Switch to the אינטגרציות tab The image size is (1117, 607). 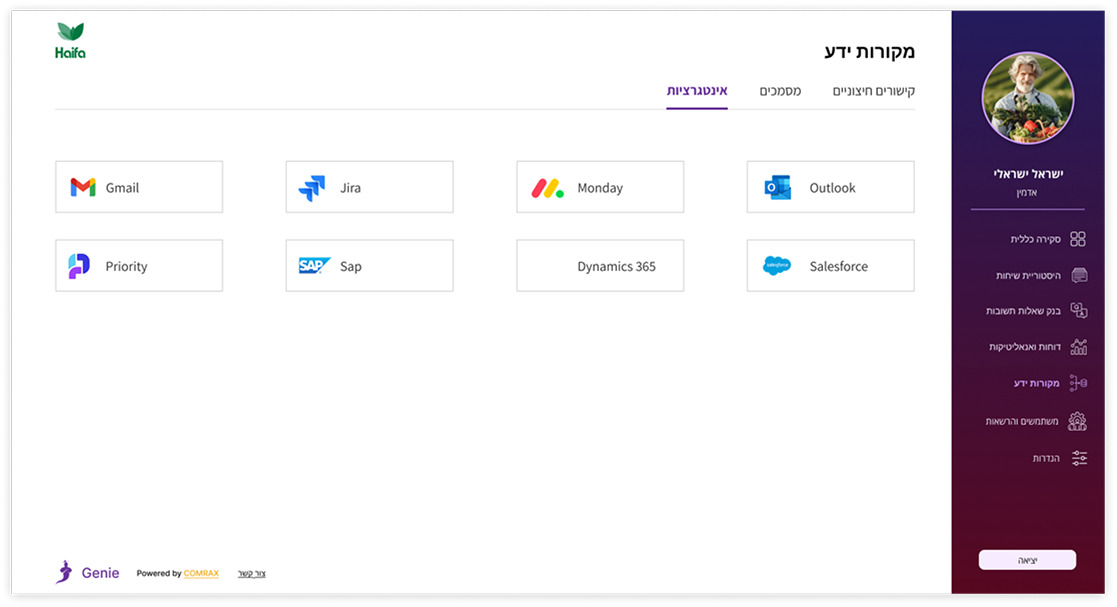[698, 88]
